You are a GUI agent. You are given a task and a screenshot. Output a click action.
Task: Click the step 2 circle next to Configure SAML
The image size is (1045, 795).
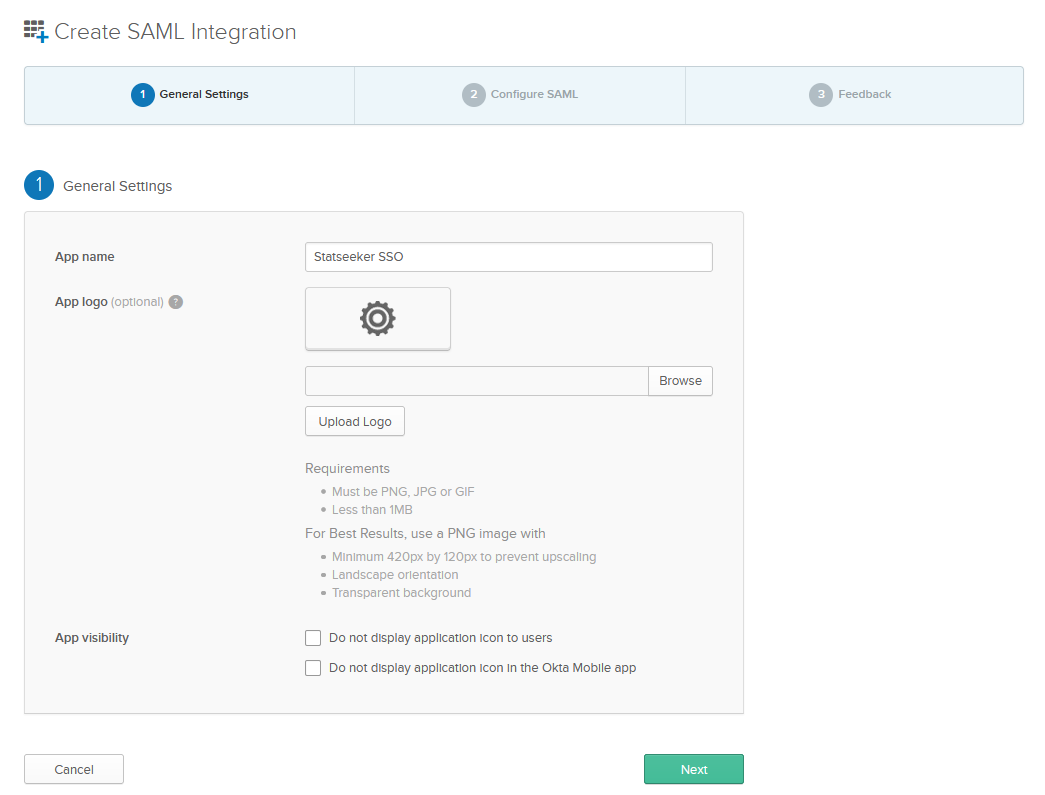[x=473, y=95]
